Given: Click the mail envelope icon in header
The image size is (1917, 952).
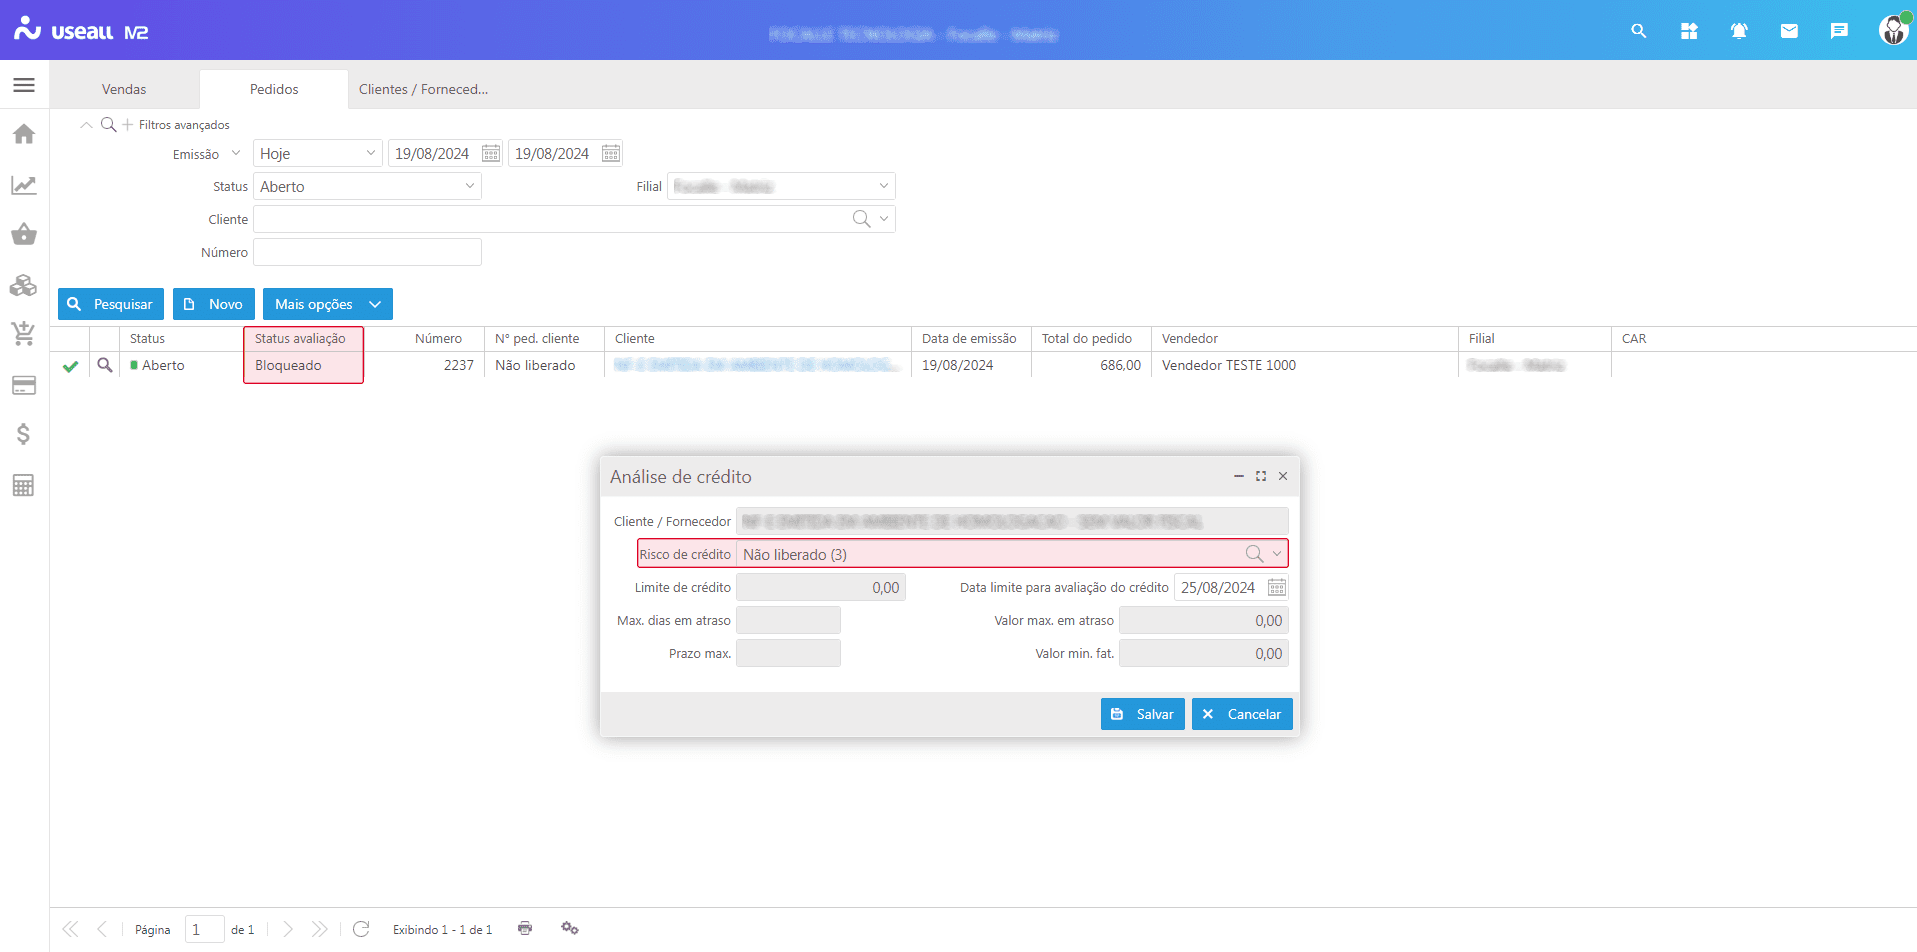Looking at the screenshot, I should coord(1789,31).
